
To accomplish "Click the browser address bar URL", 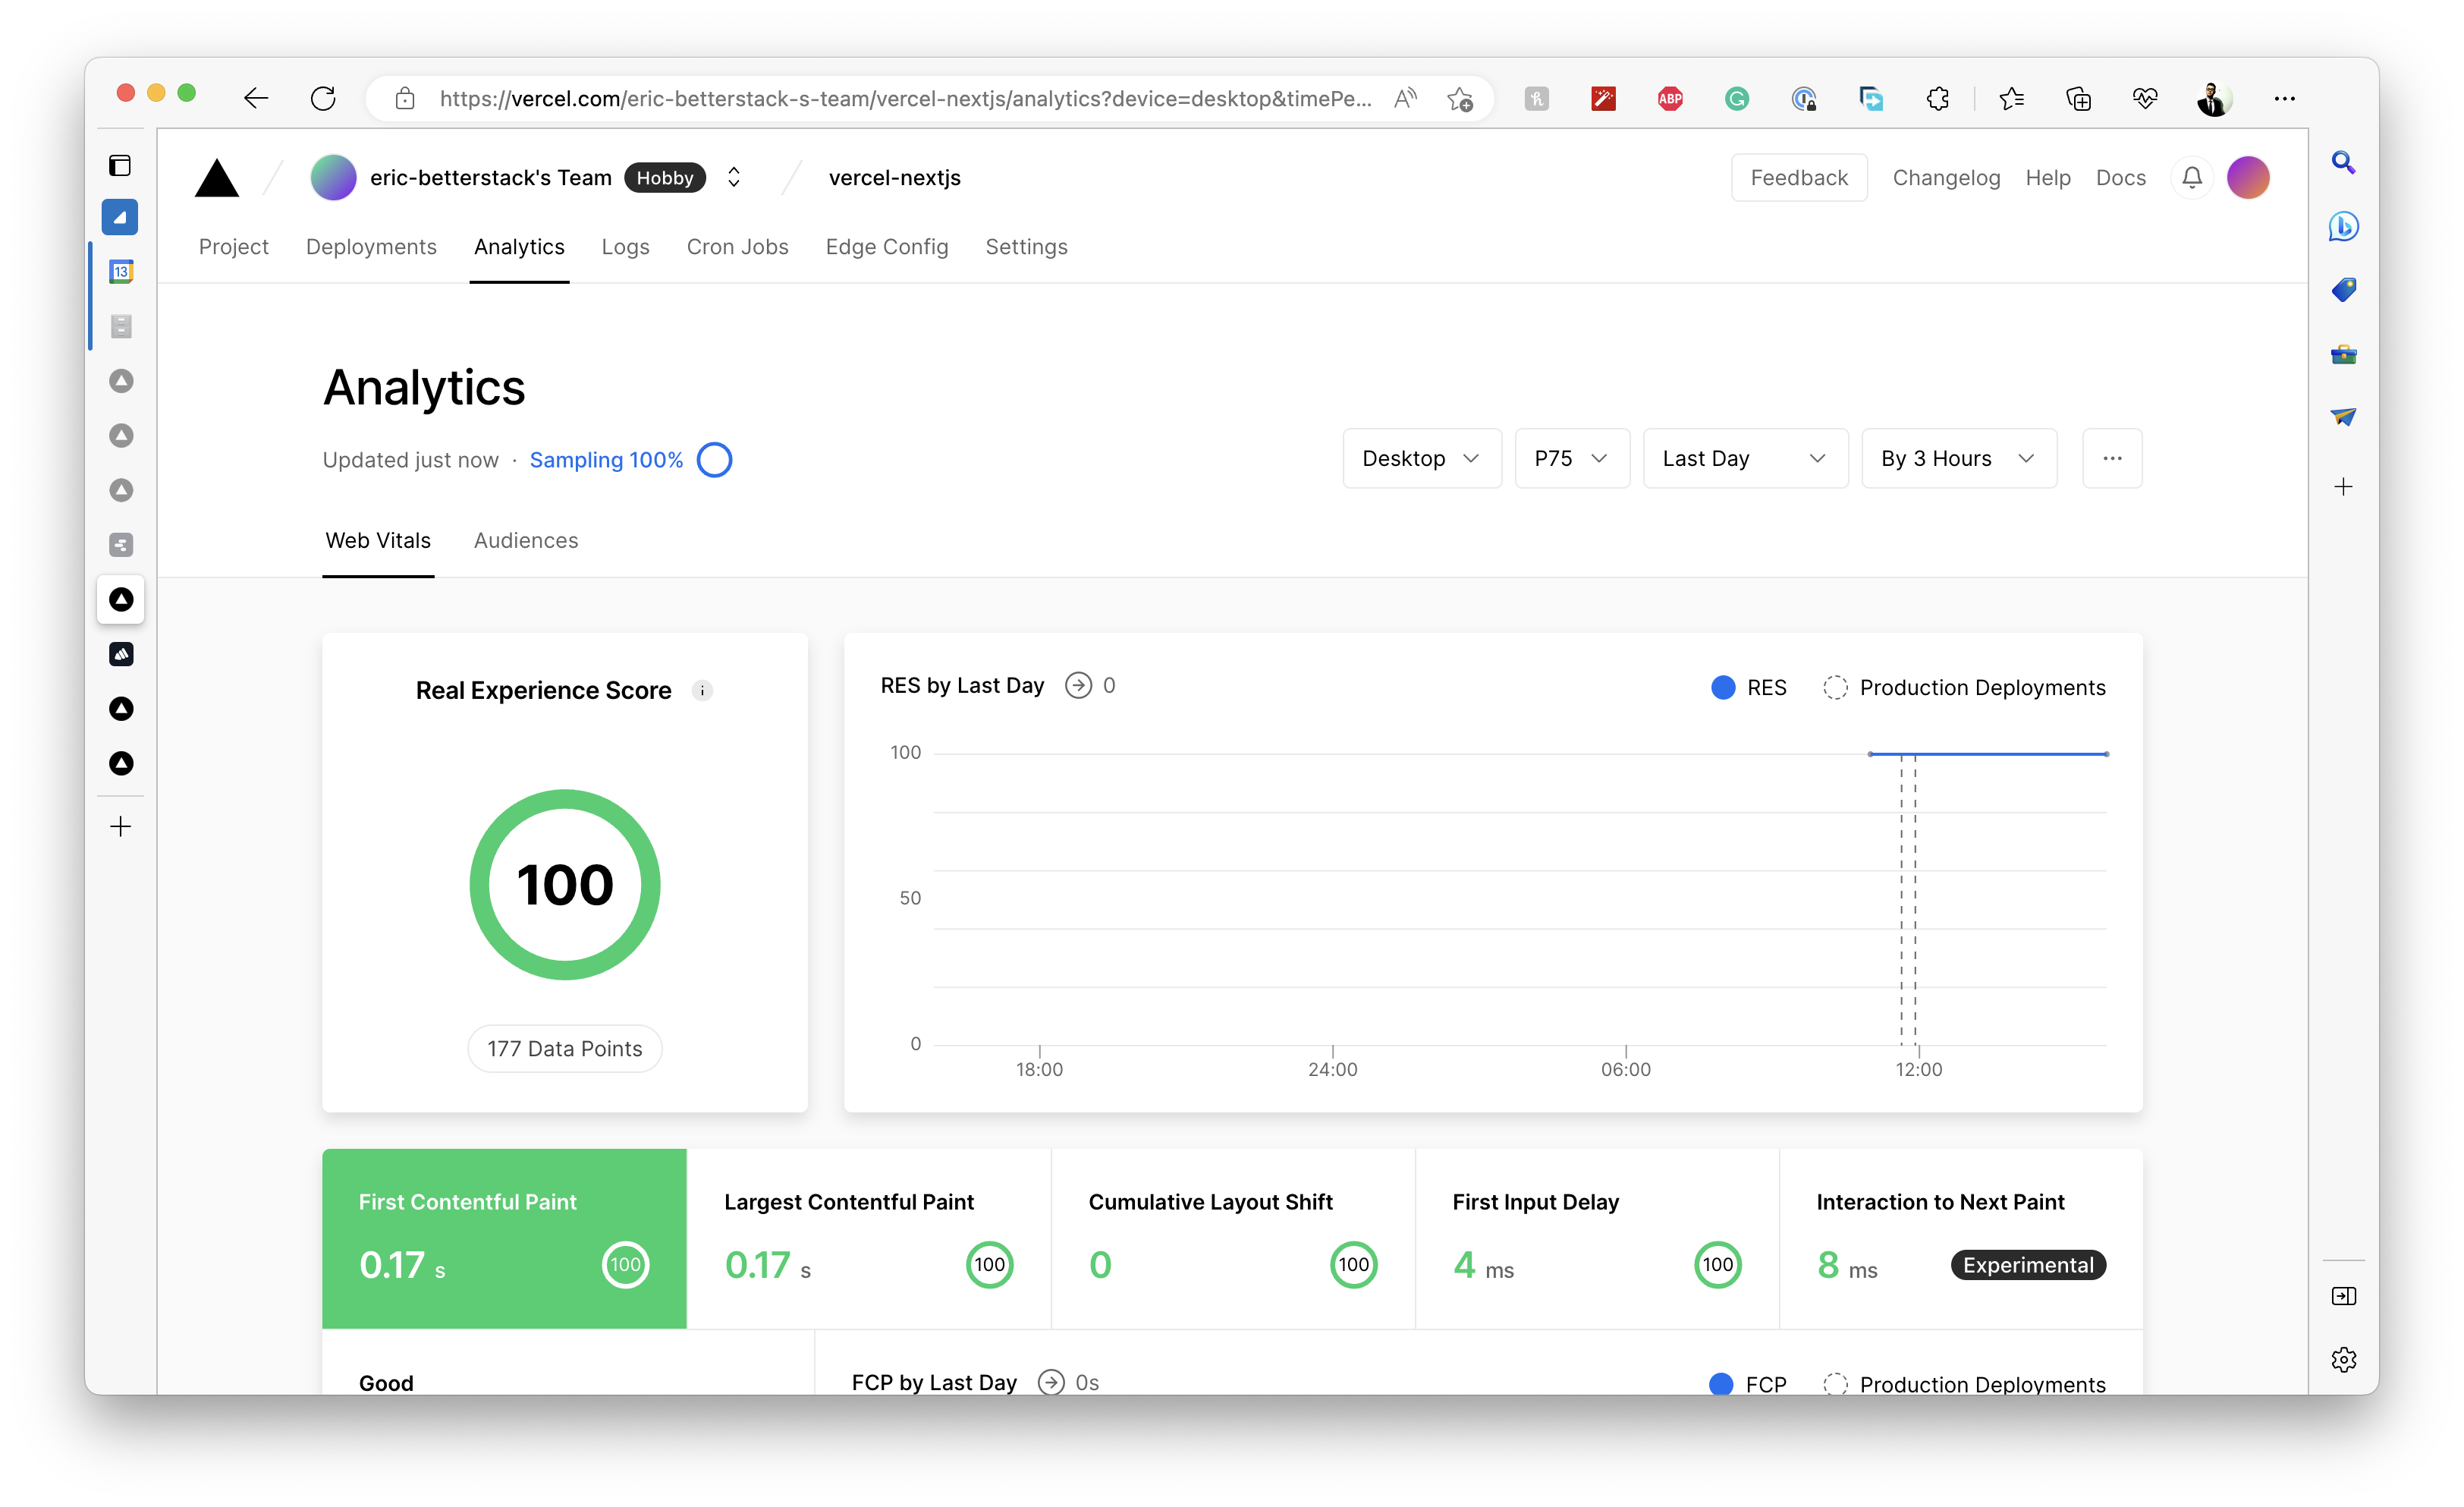I will coord(905,98).
